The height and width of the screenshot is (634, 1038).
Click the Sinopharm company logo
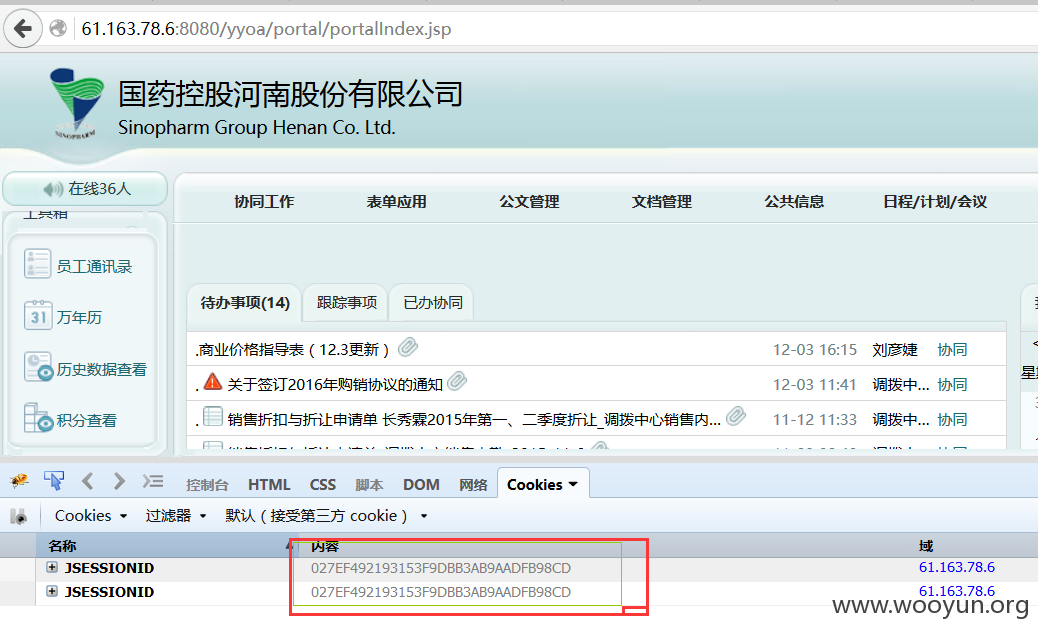coord(77,103)
